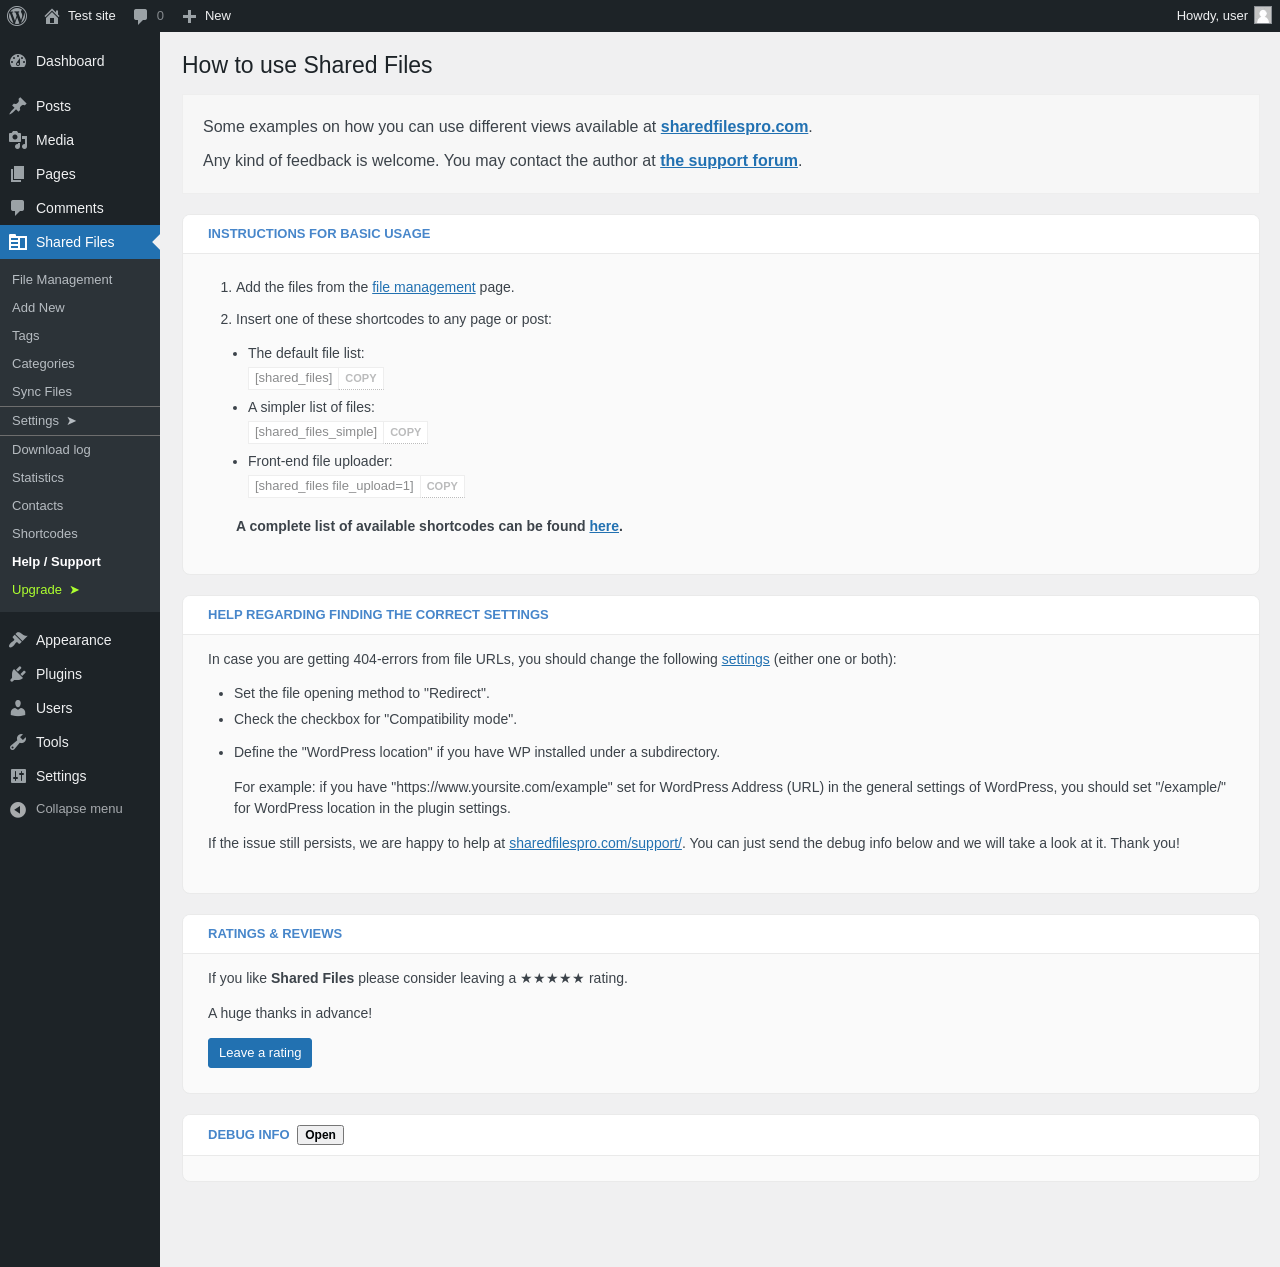The width and height of the screenshot is (1280, 1267).
Task: Click the Tools wrench icon
Action: tap(18, 742)
